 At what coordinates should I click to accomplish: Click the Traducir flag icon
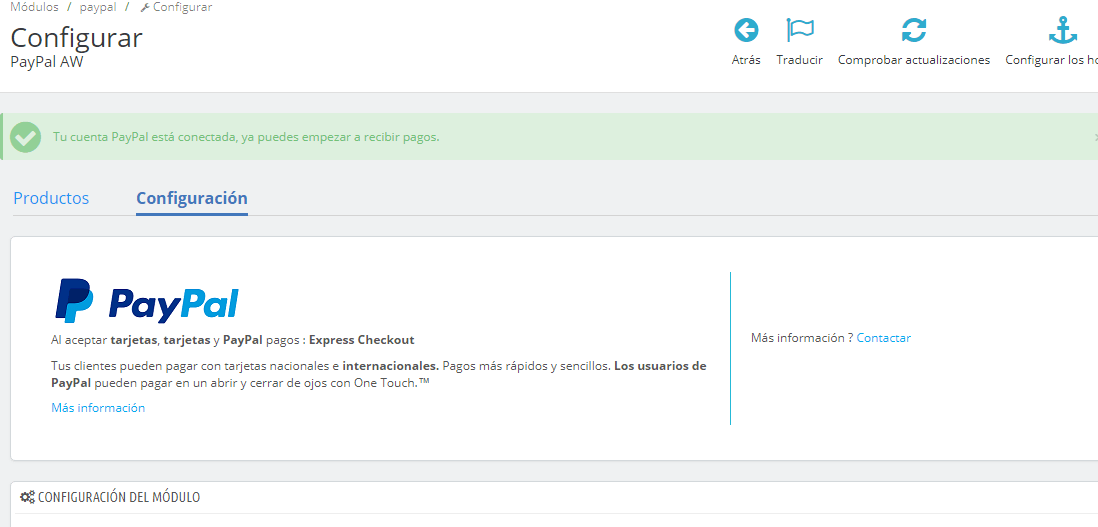800,31
